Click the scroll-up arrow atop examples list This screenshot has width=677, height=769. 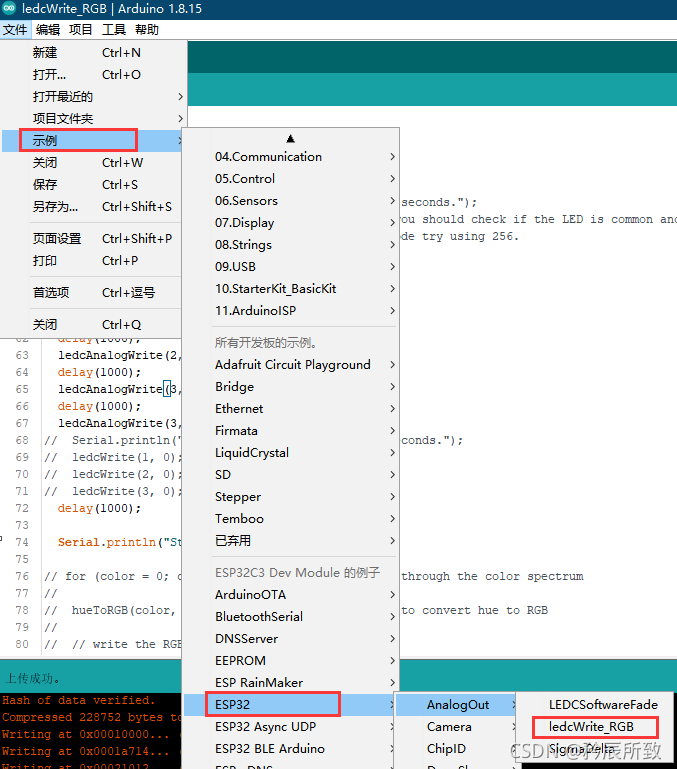pyautogui.click(x=290, y=139)
